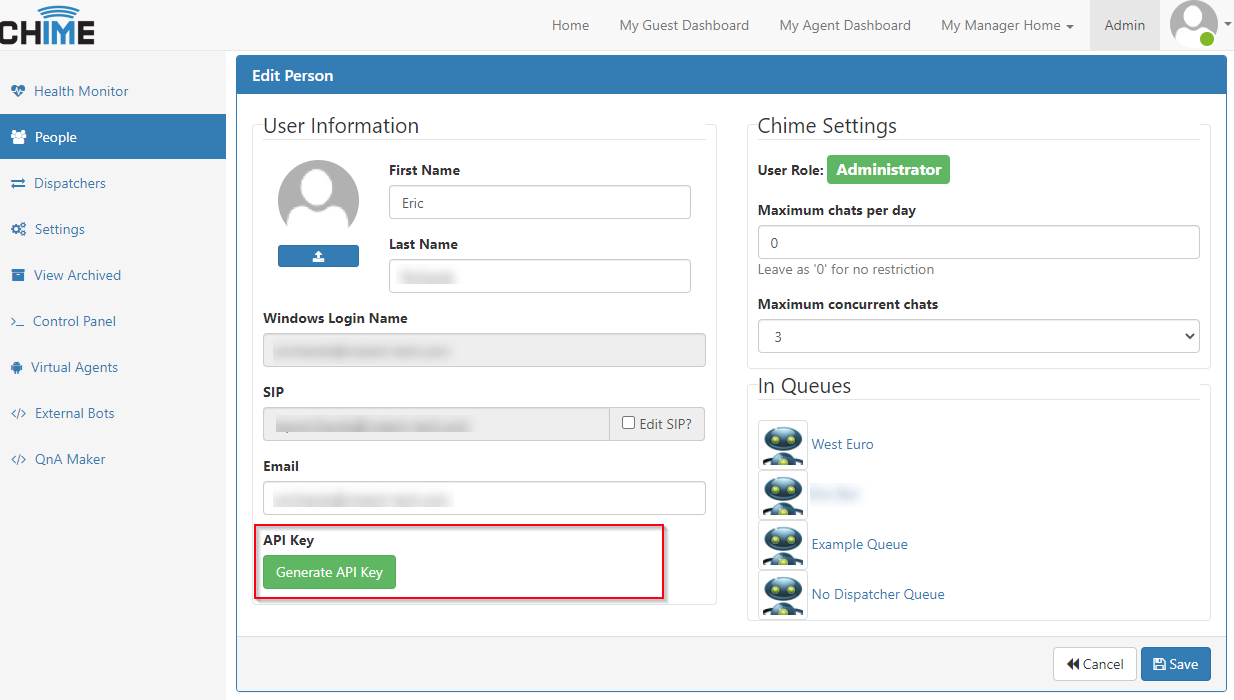Click the QnA Maker code icon
This screenshot has width=1234, height=700.
(x=18, y=459)
